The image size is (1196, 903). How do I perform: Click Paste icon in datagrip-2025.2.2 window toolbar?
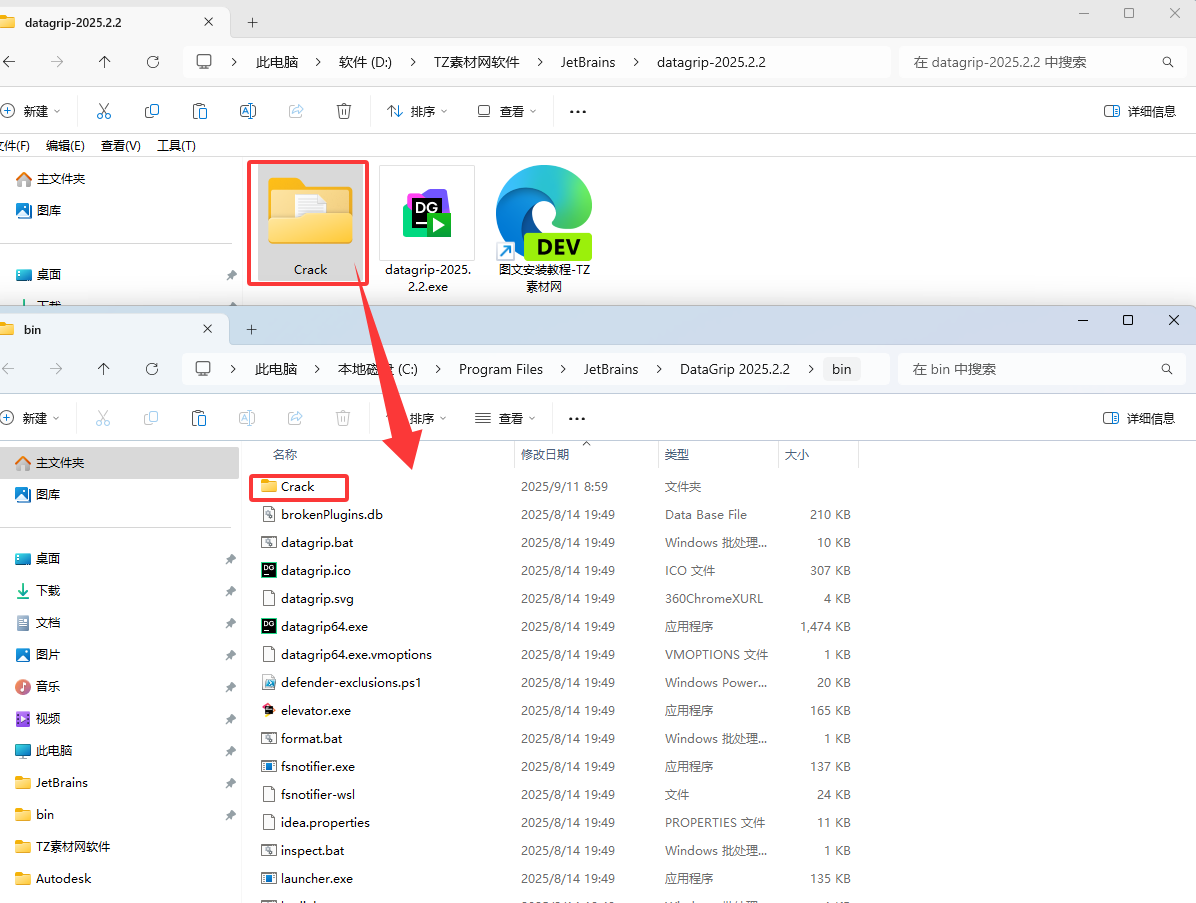[x=200, y=111]
